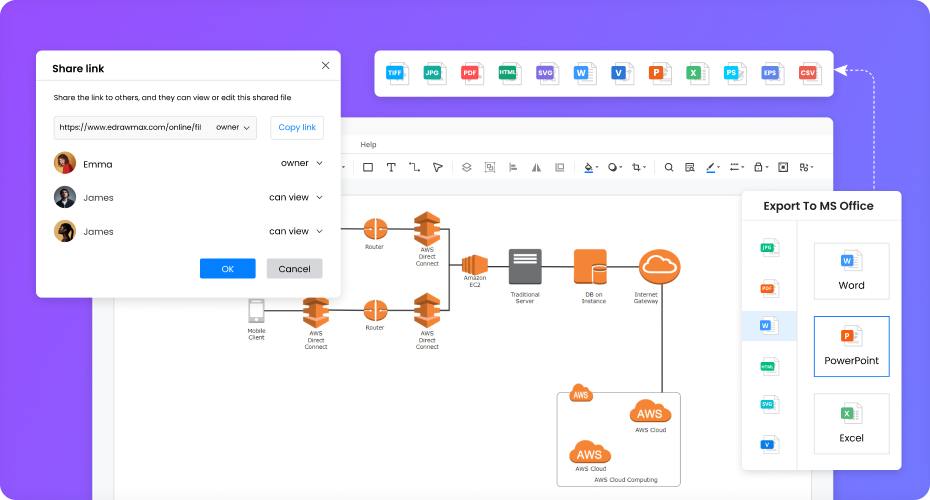Open the Help menu
This screenshot has height=500, width=930.
coord(368,145)
